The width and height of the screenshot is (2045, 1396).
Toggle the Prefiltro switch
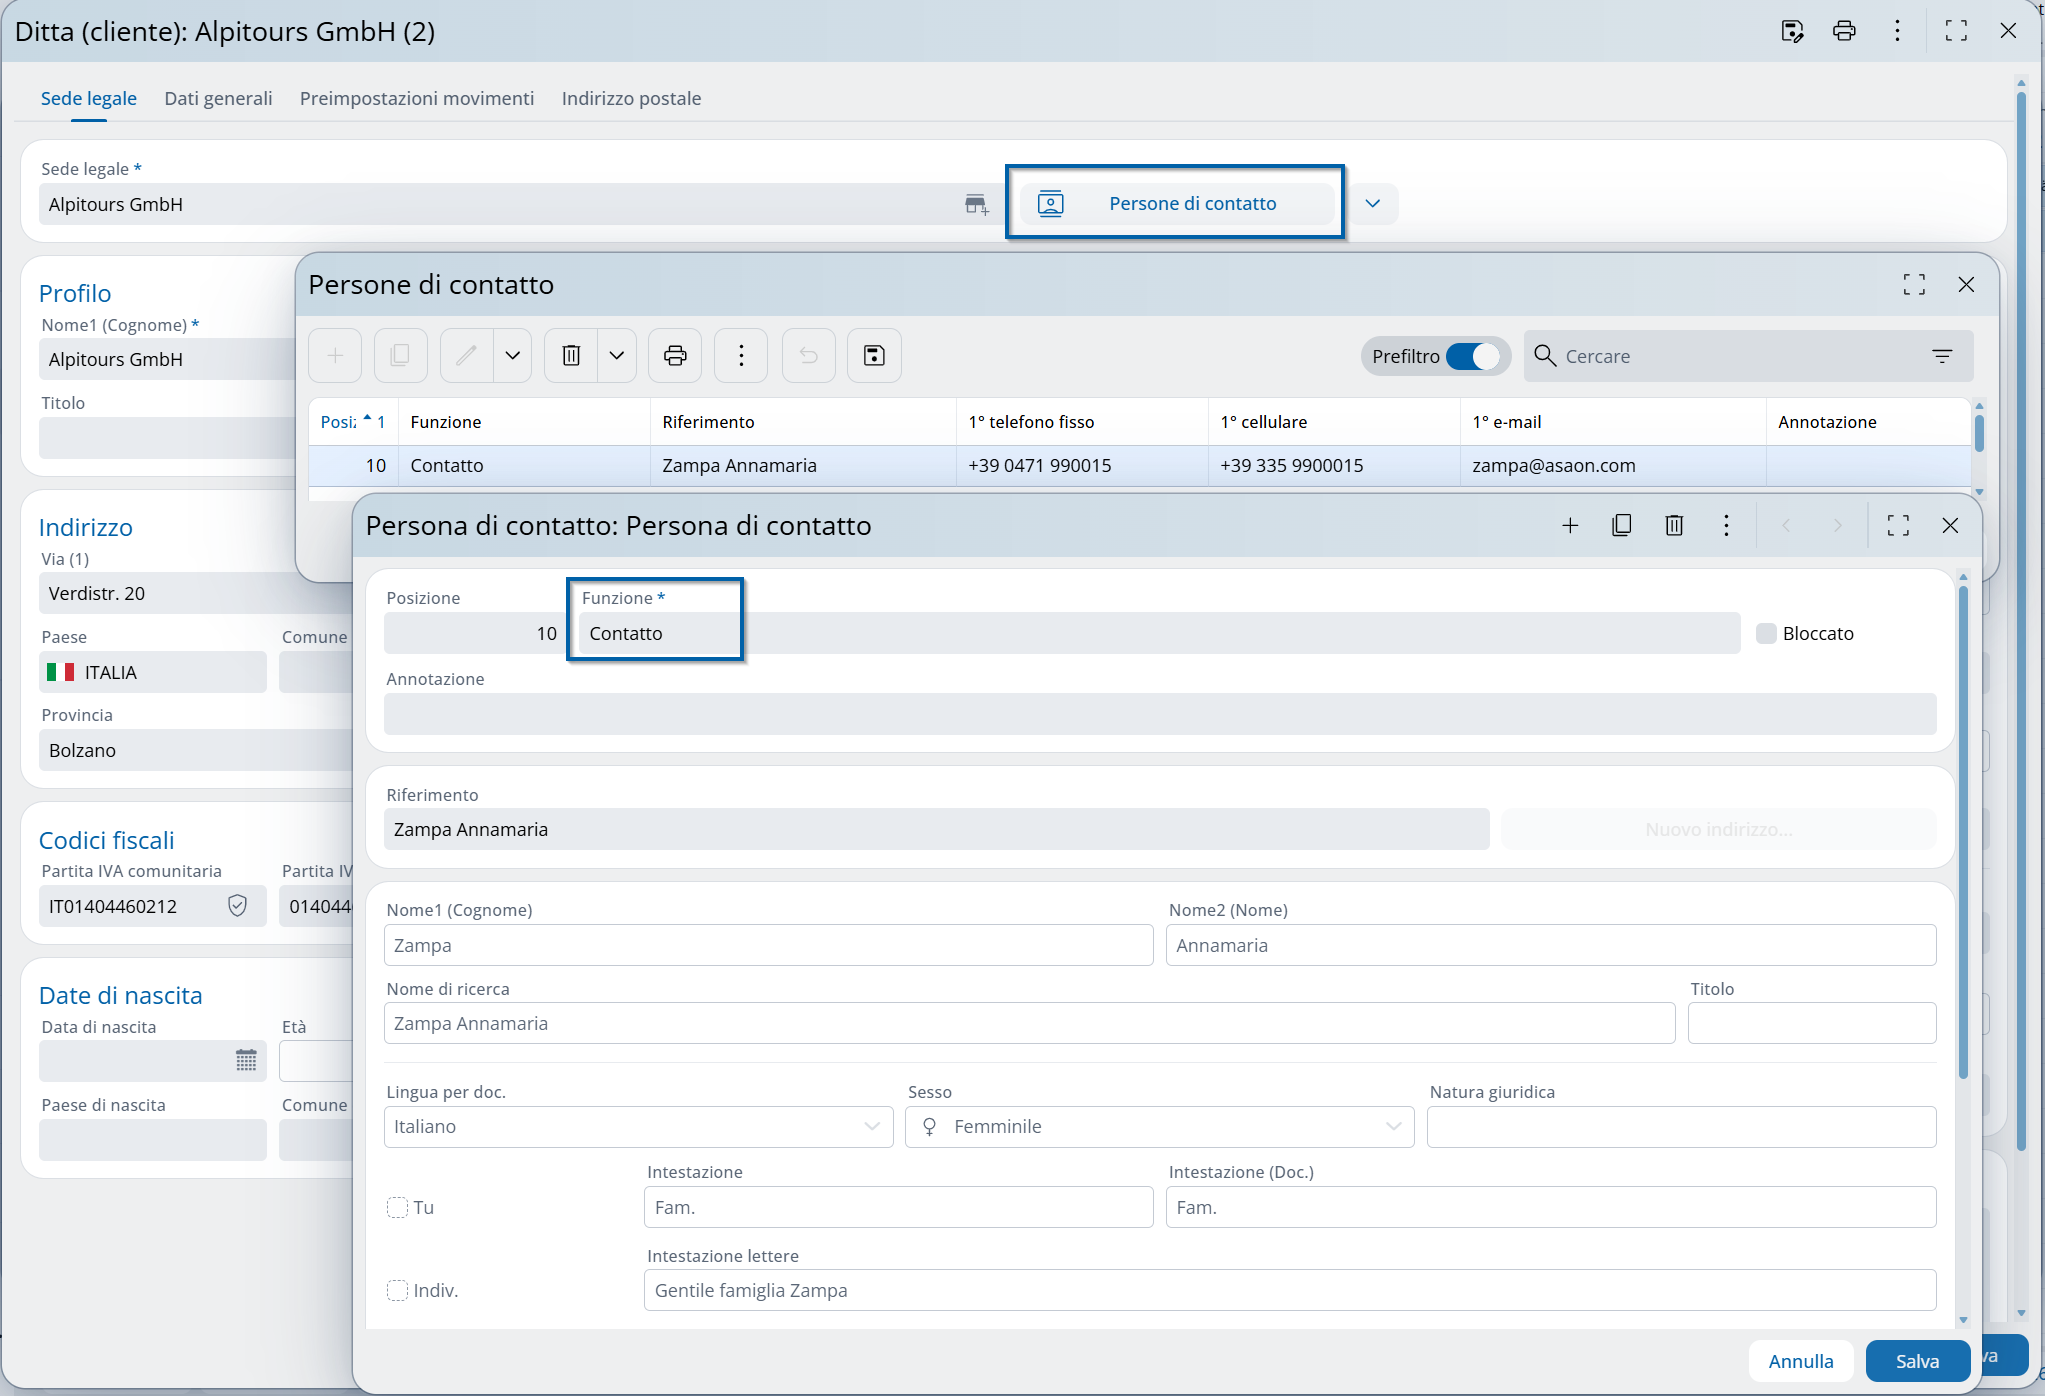coord(1472,356)
